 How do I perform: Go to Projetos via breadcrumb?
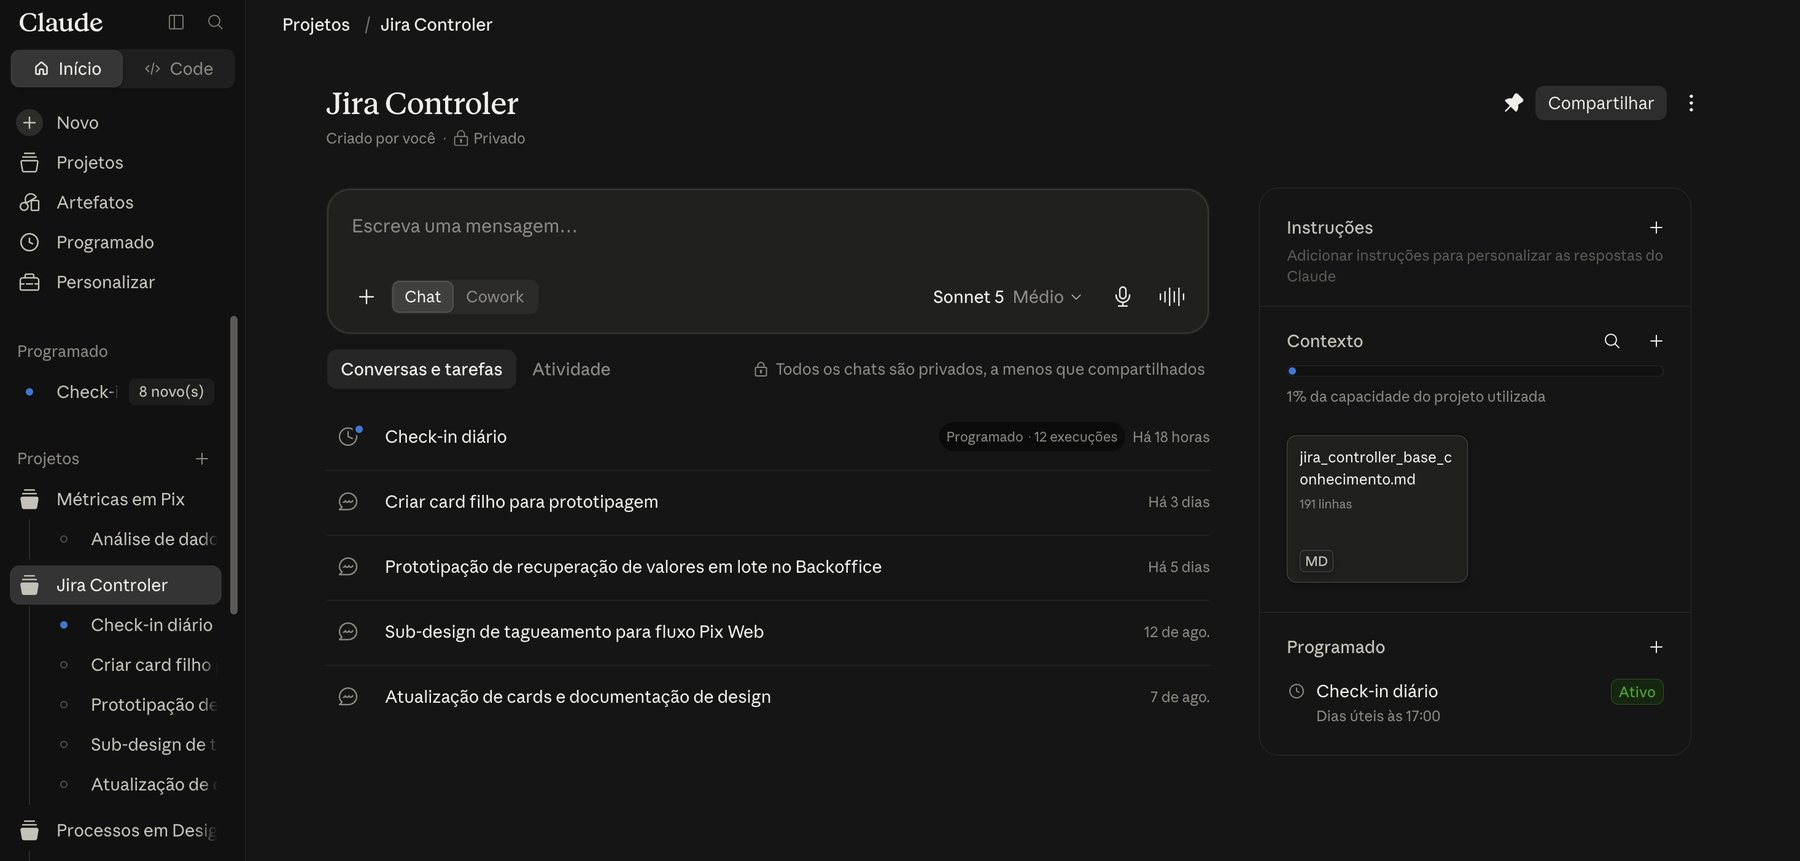point(316,25)
